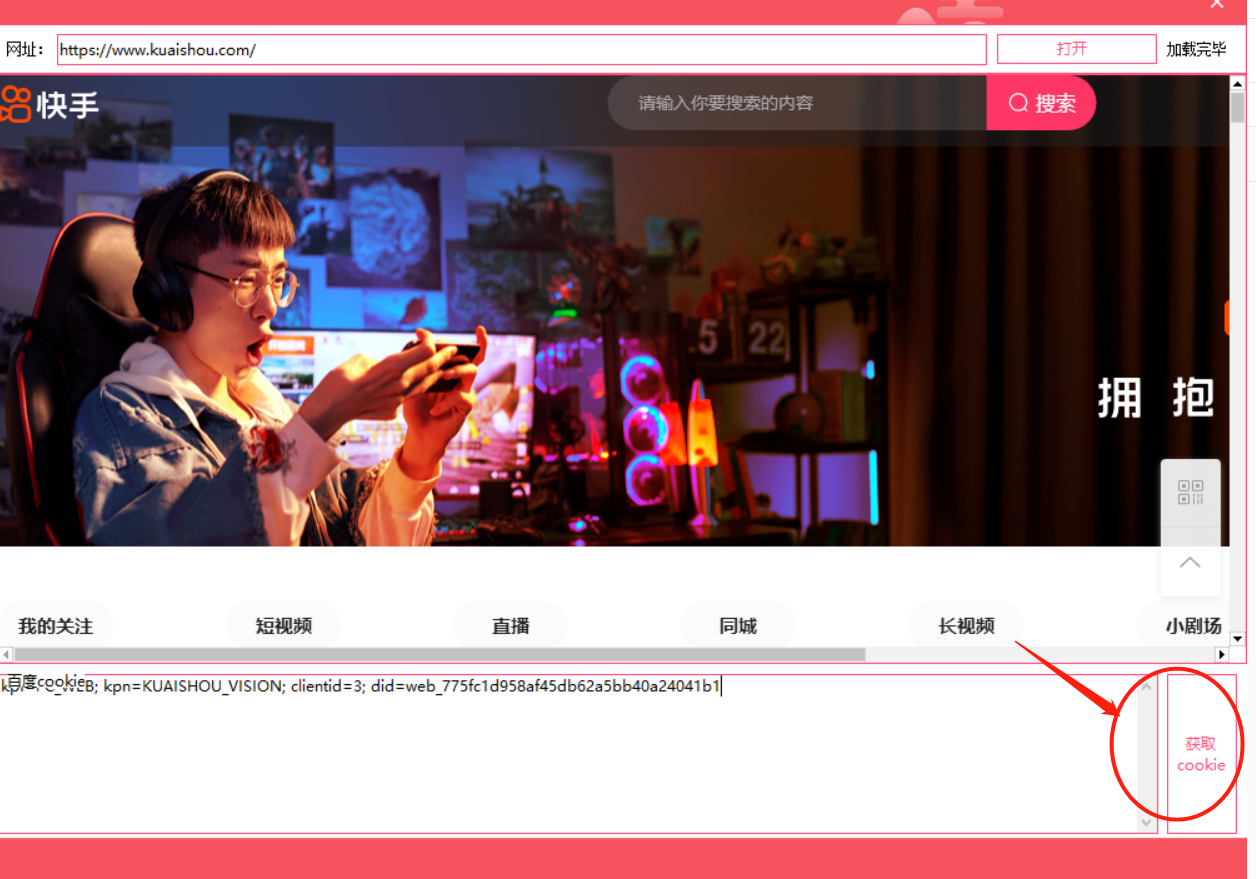
Task: Select the 我的关注 tab
Action: 56,626
